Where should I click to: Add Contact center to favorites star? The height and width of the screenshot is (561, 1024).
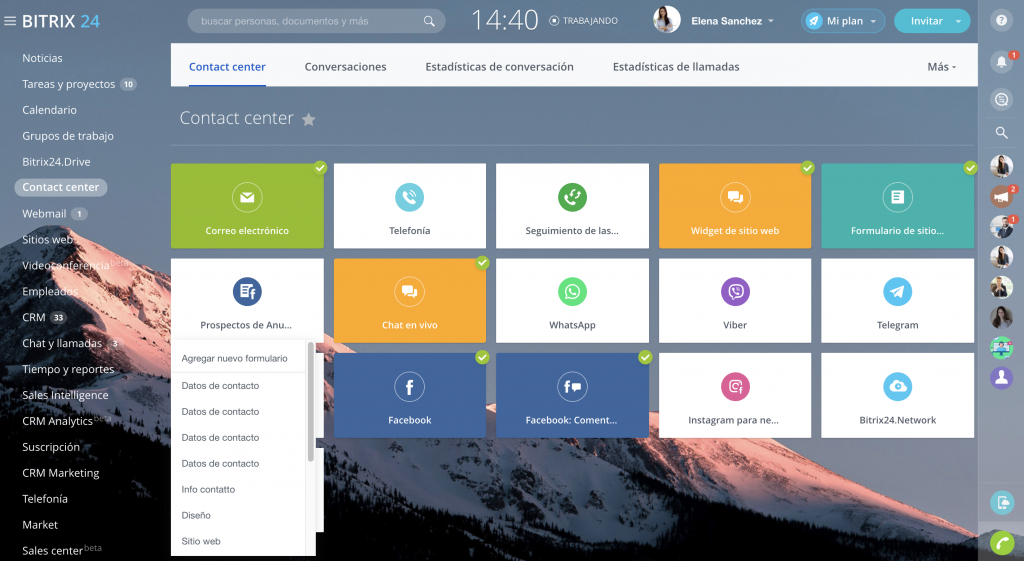309,120
